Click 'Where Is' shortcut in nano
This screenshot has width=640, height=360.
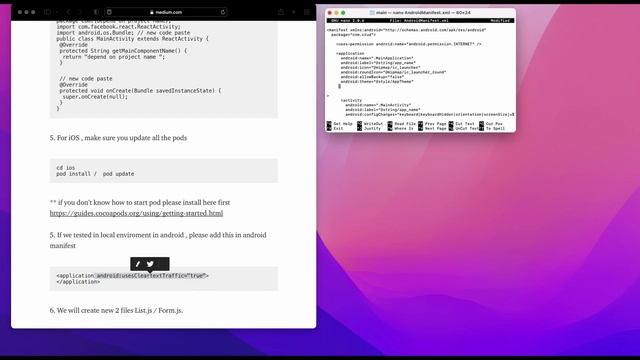point(401,129)
